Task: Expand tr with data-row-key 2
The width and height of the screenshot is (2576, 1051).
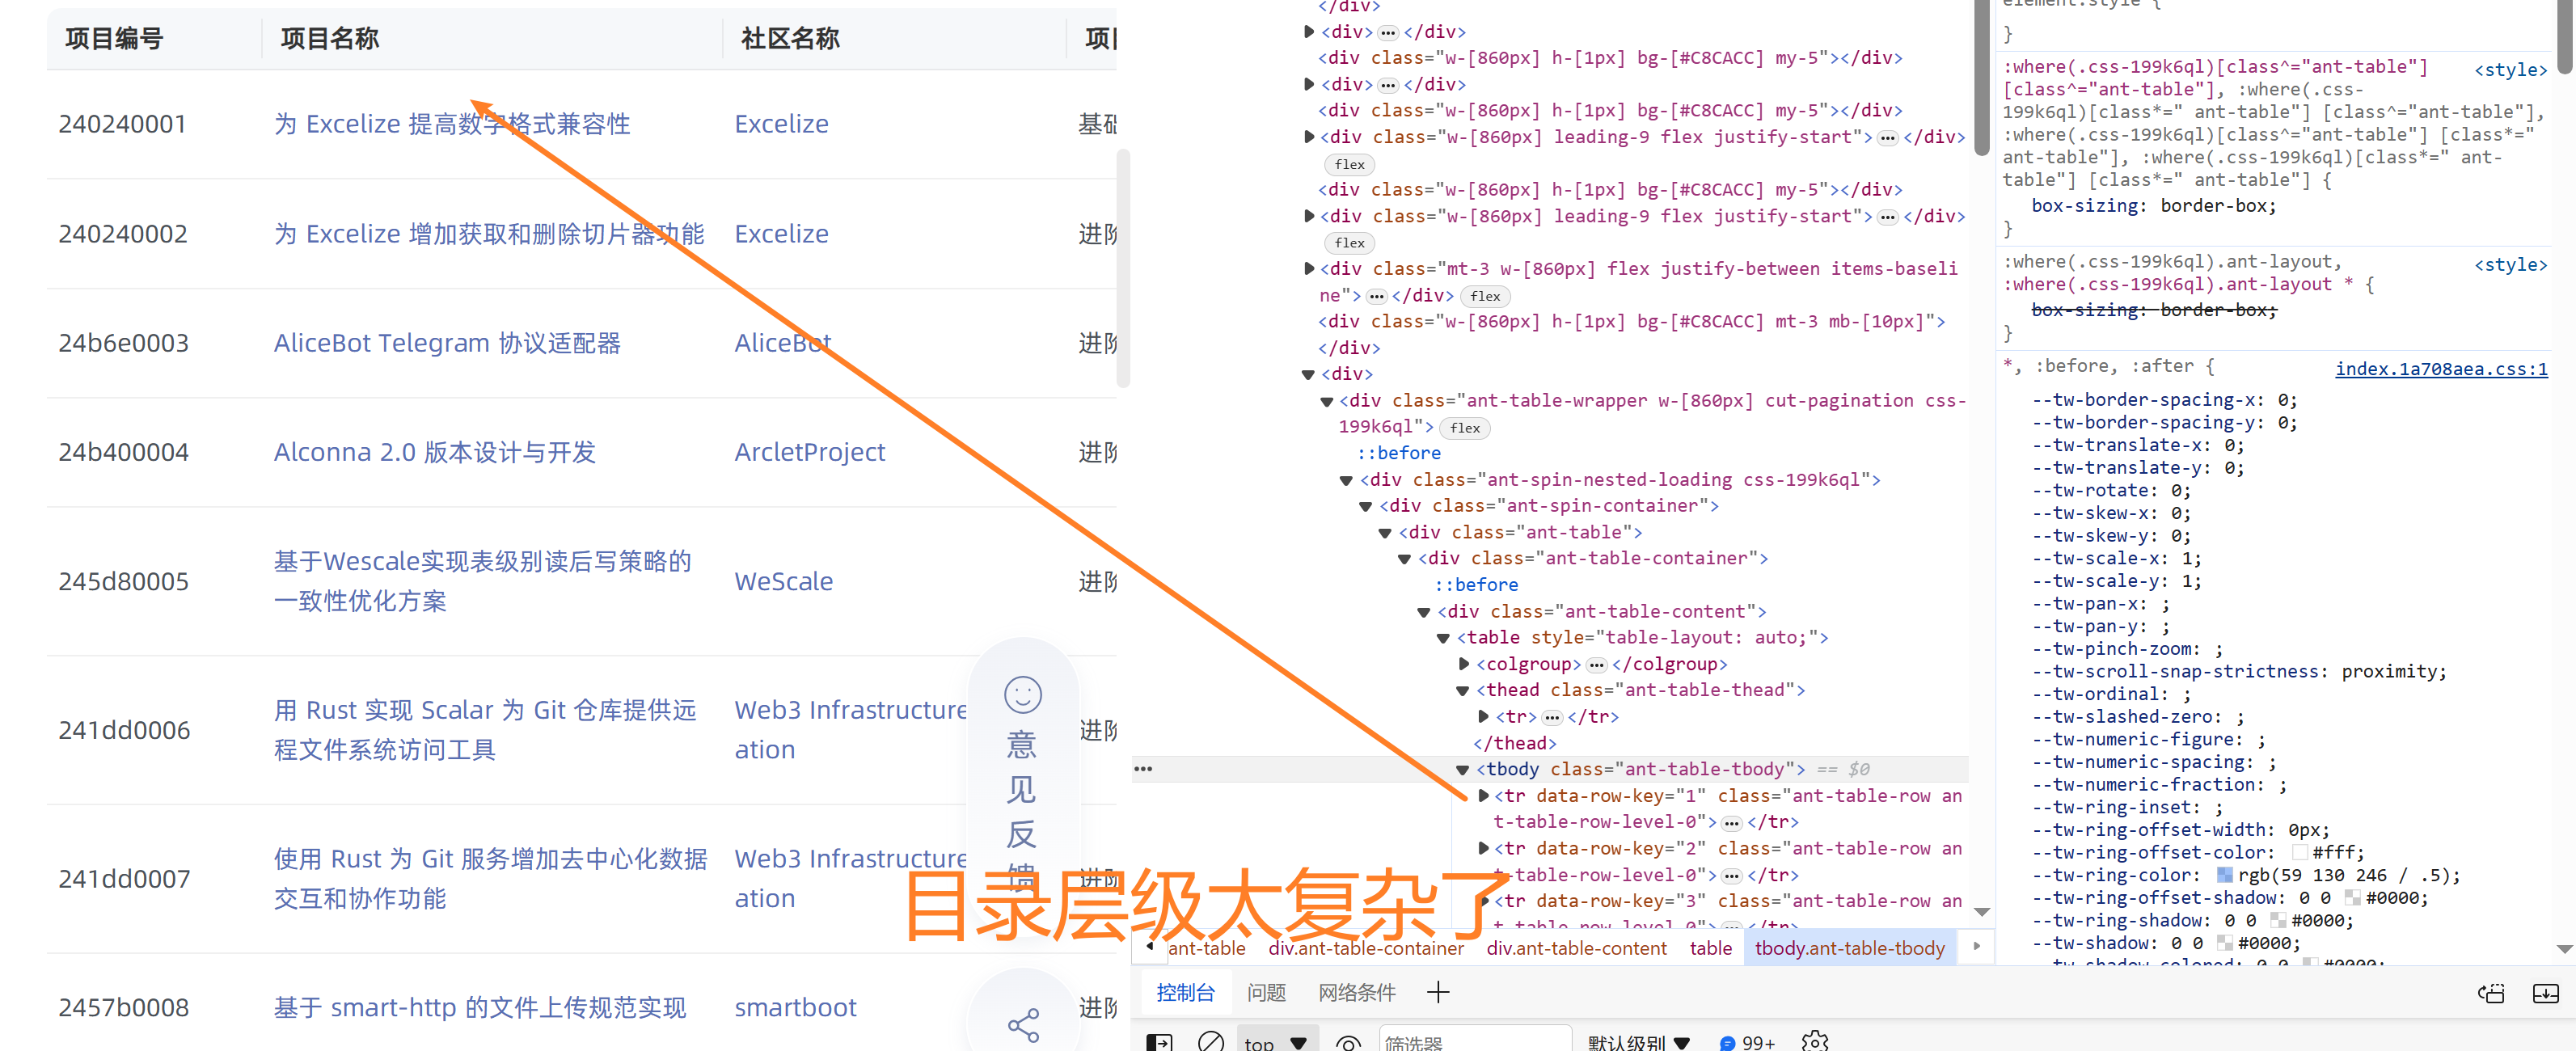Action: pyautogui.click(x=1483, y=847)
